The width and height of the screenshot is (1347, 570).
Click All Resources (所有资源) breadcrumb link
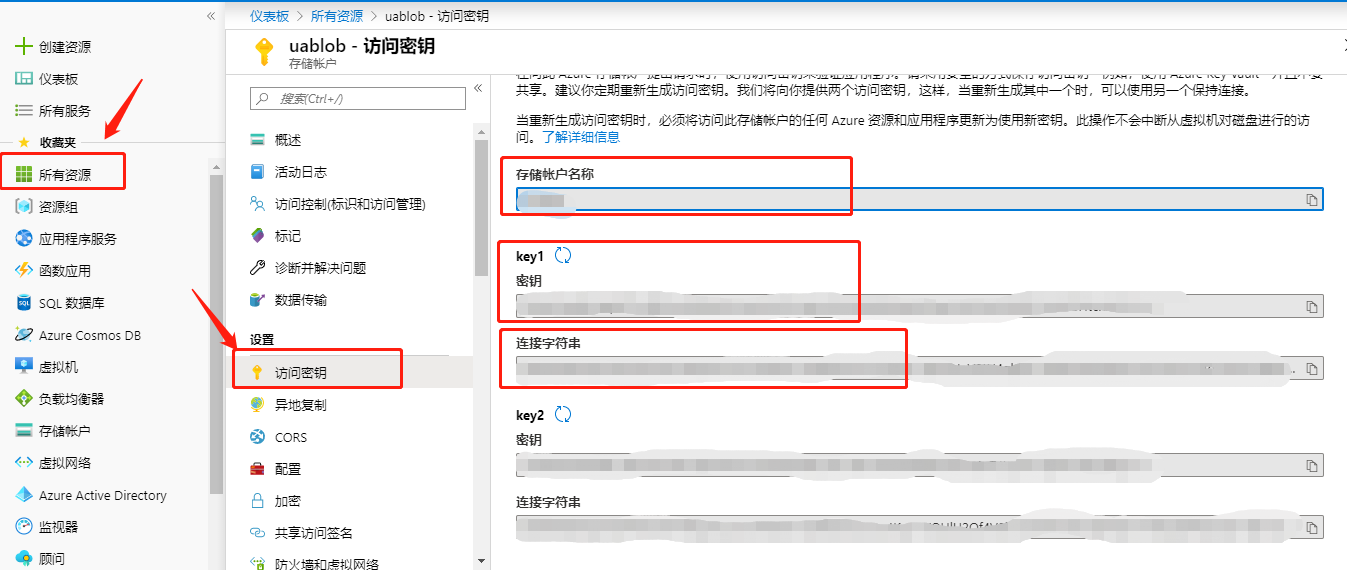pyautogui.click(x=337, y=16)
